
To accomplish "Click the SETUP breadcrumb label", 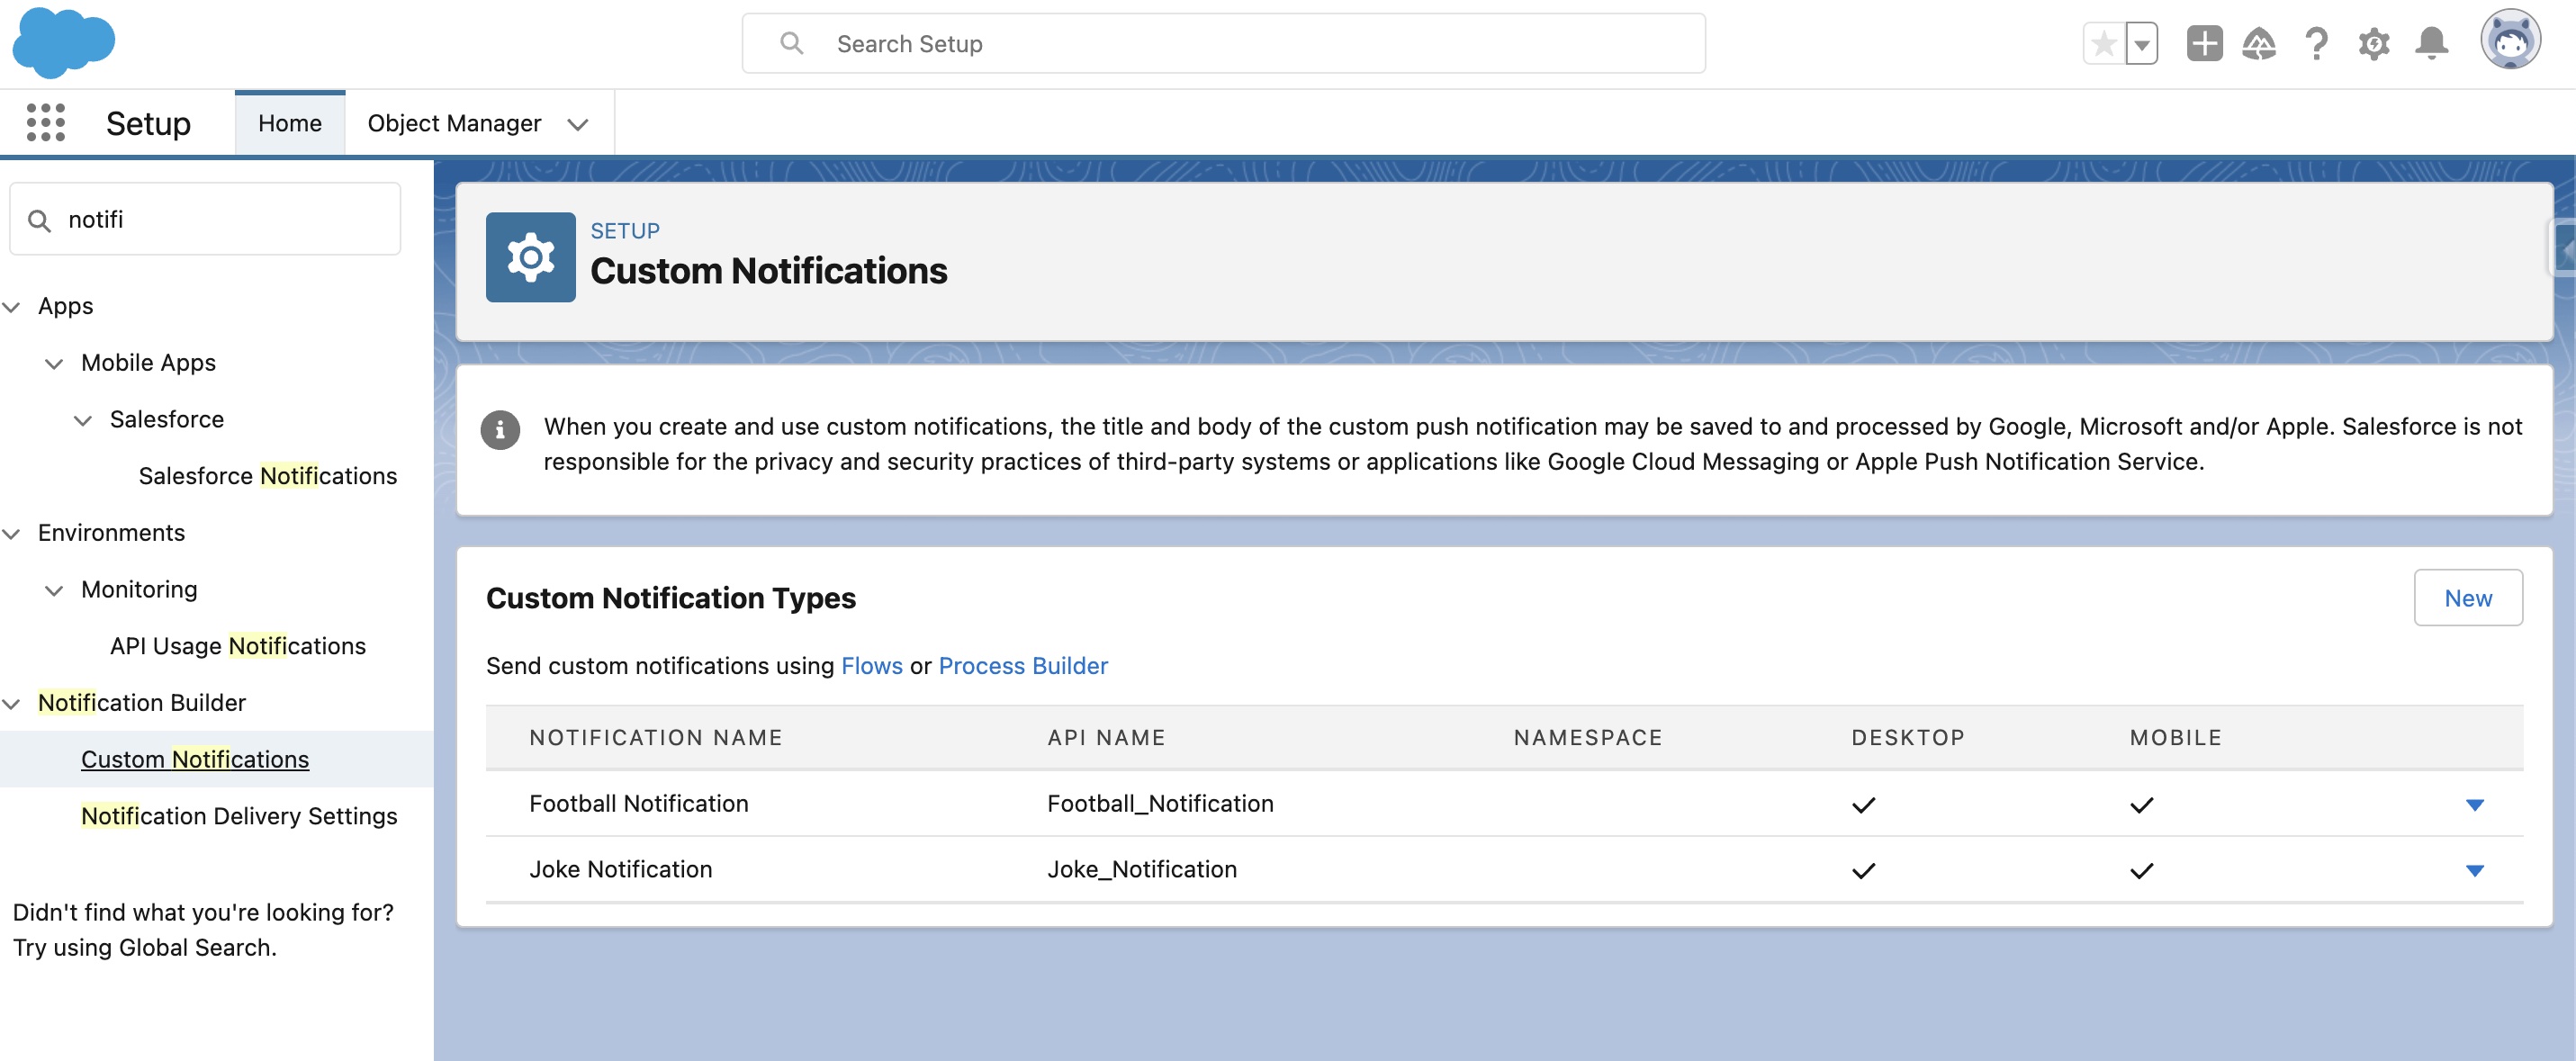I will [x=625, y=231].
